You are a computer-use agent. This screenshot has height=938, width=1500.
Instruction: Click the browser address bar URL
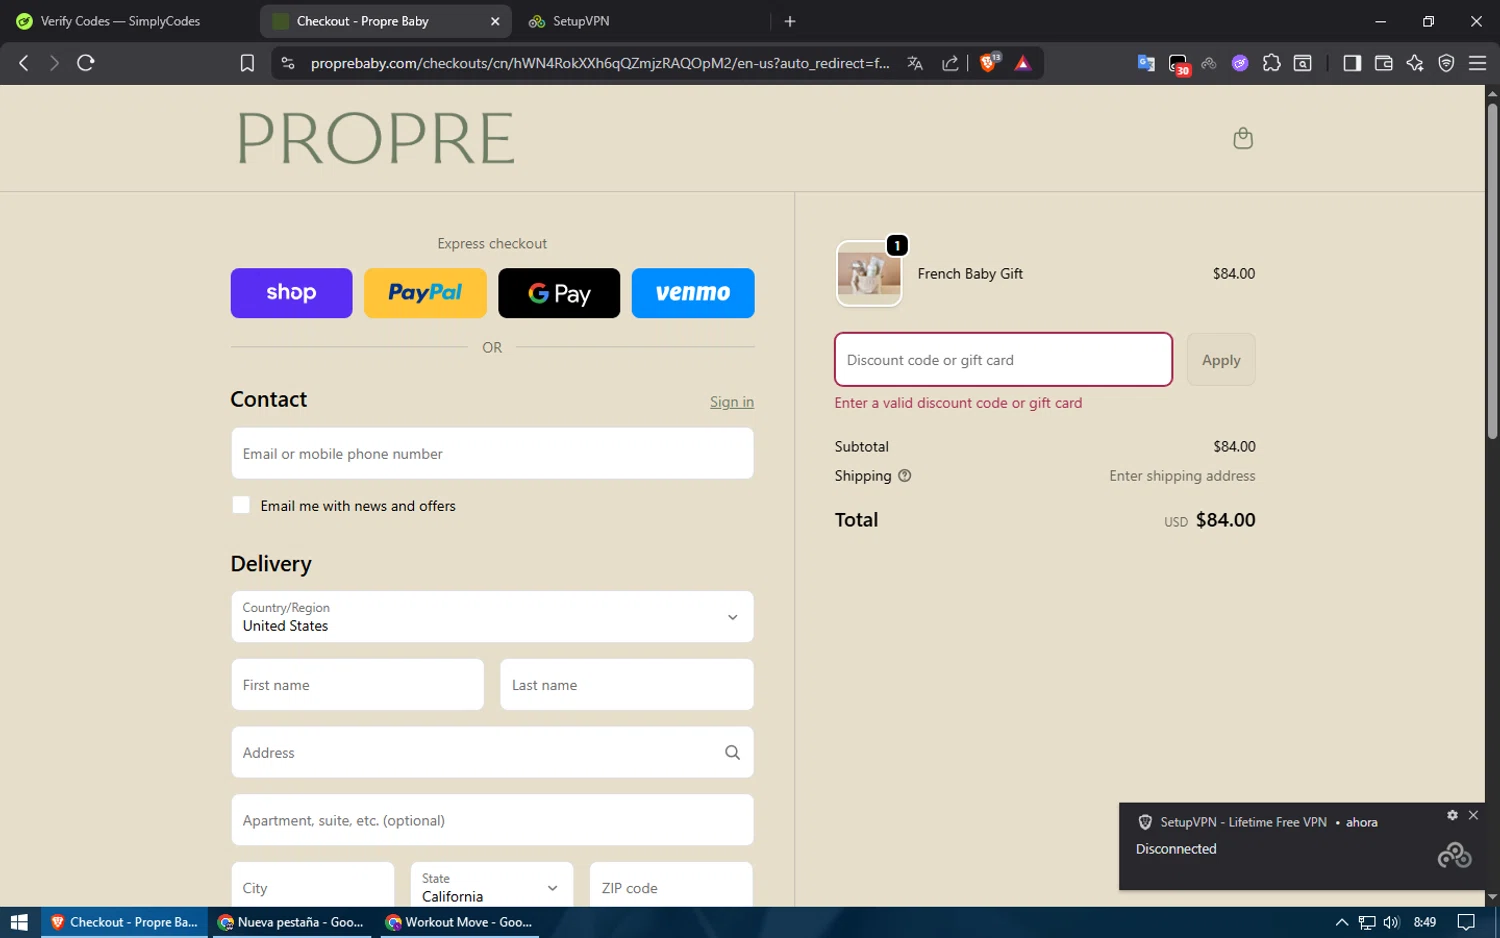(x=600, y=63)
